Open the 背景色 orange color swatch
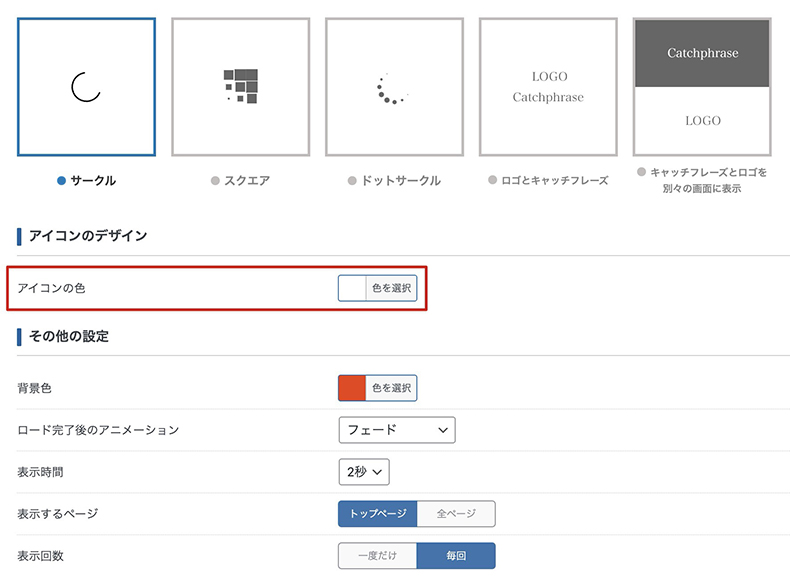Viewport: 790px width, 587px height. click(352, 388)
